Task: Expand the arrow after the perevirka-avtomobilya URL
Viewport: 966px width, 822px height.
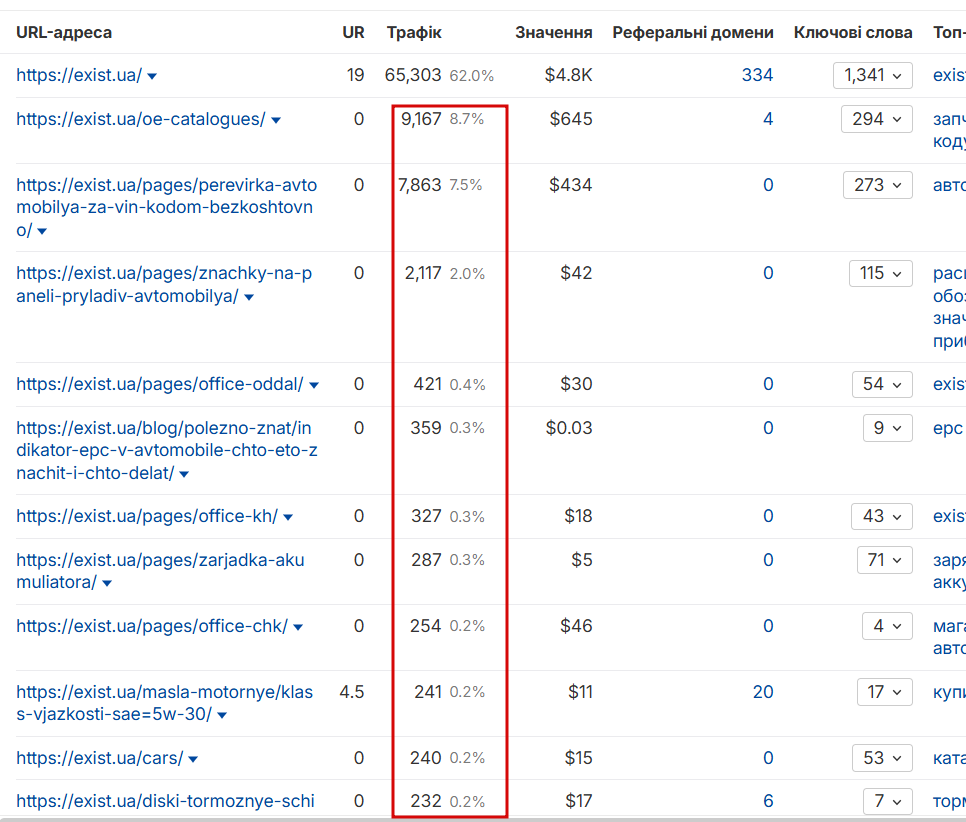Action: pyautogui.click(x=42, y=232)
